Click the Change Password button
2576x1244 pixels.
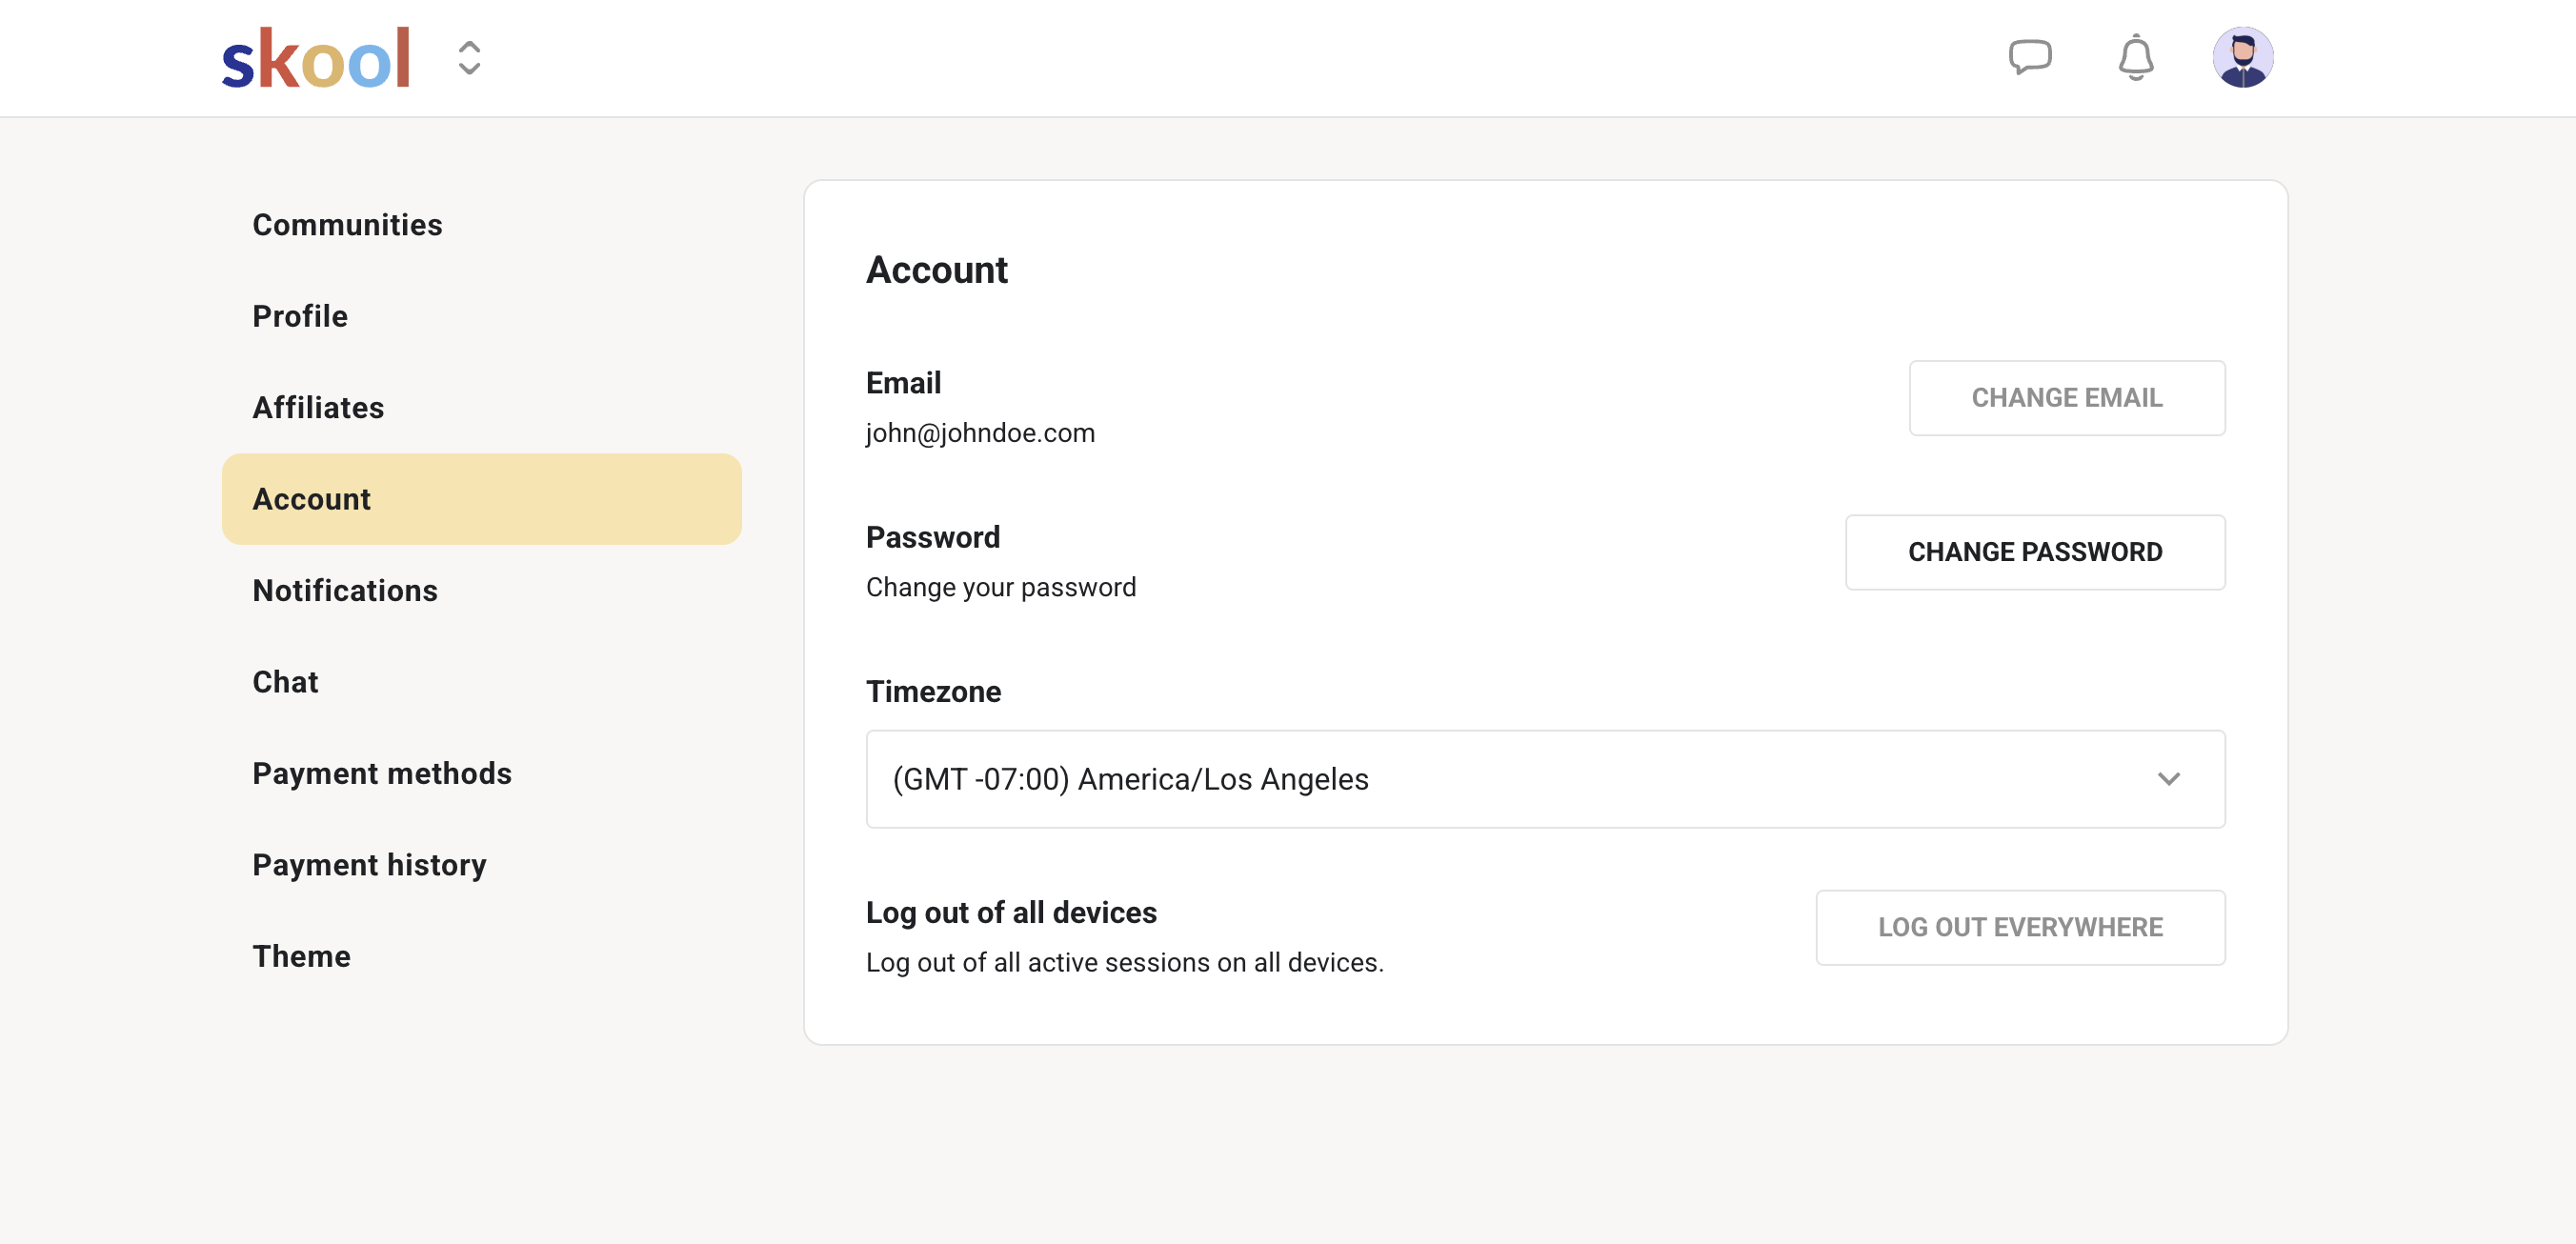pos(2034,552)
